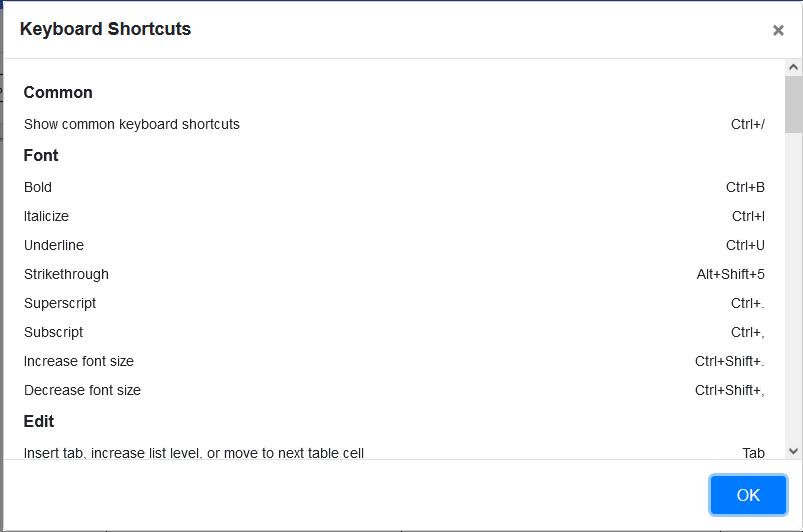This screenshot has width=803, height=532.
Task: Click the vertical scrollbar thumb
Action: (794, 105)
